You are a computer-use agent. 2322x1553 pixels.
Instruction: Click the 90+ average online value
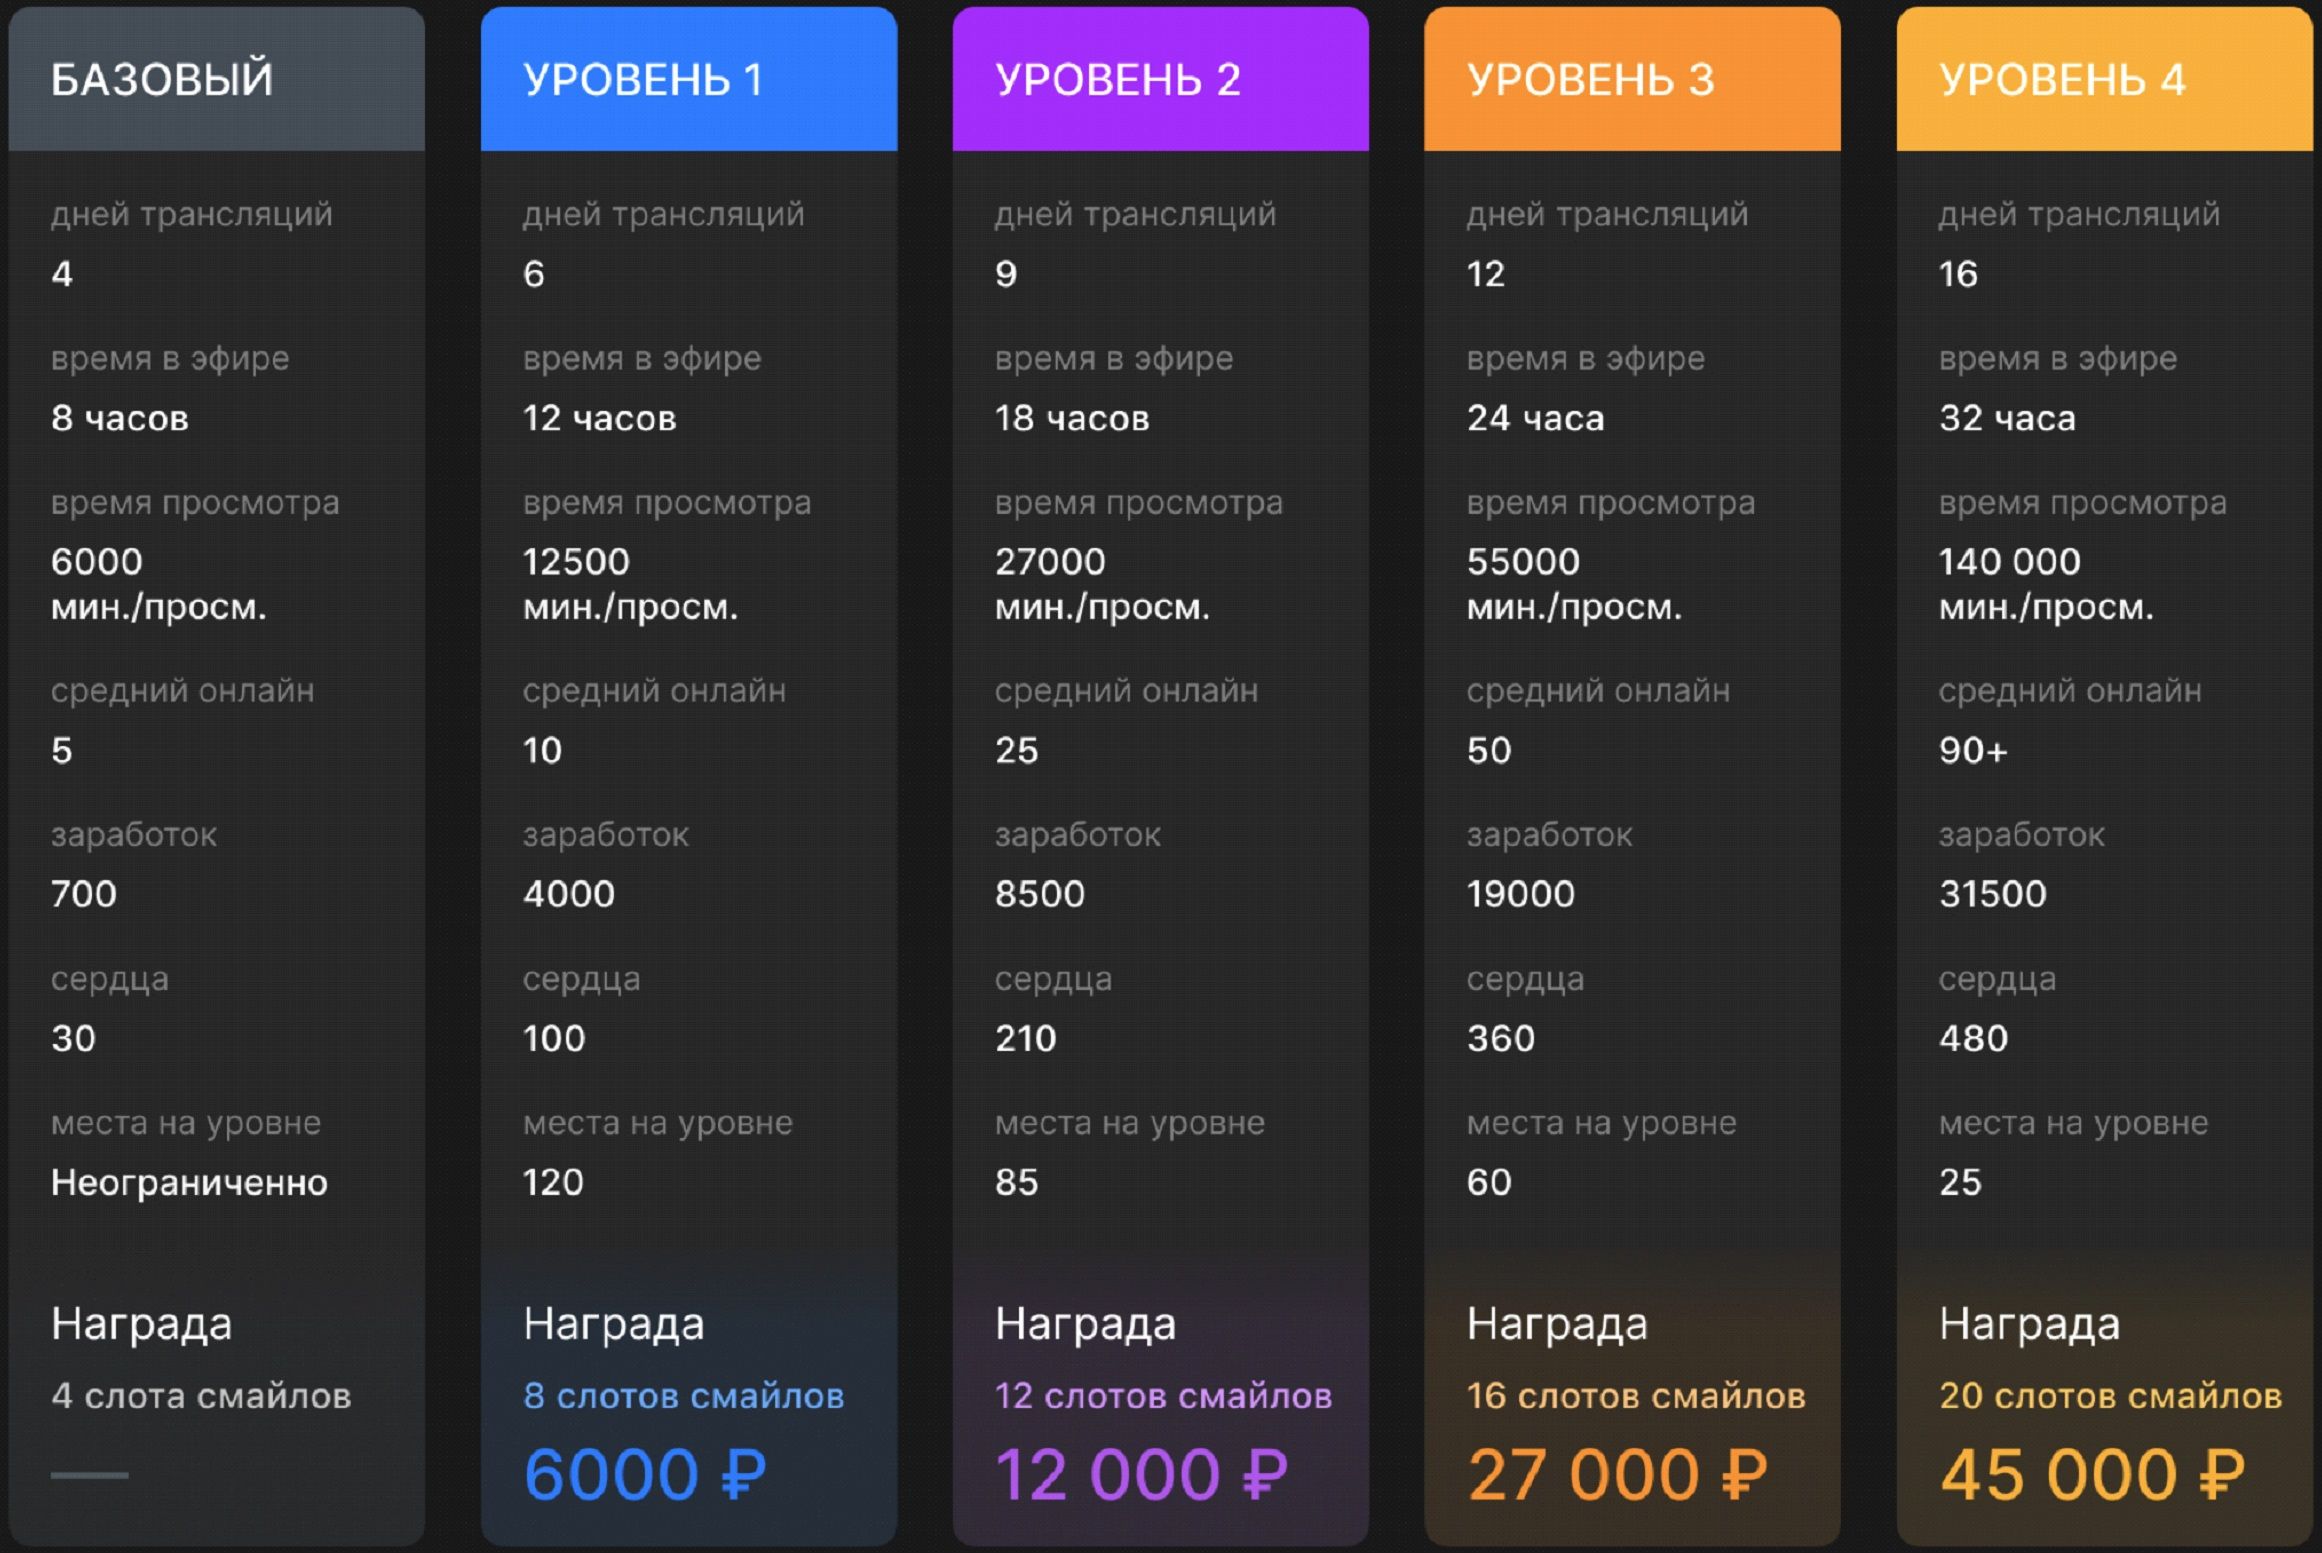[x=1972, y=750]
